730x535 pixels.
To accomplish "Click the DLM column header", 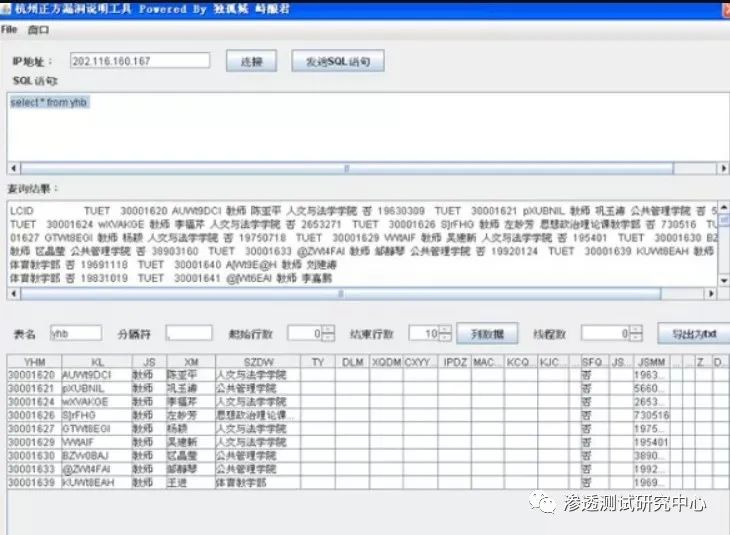I will (x=352, y=362).
